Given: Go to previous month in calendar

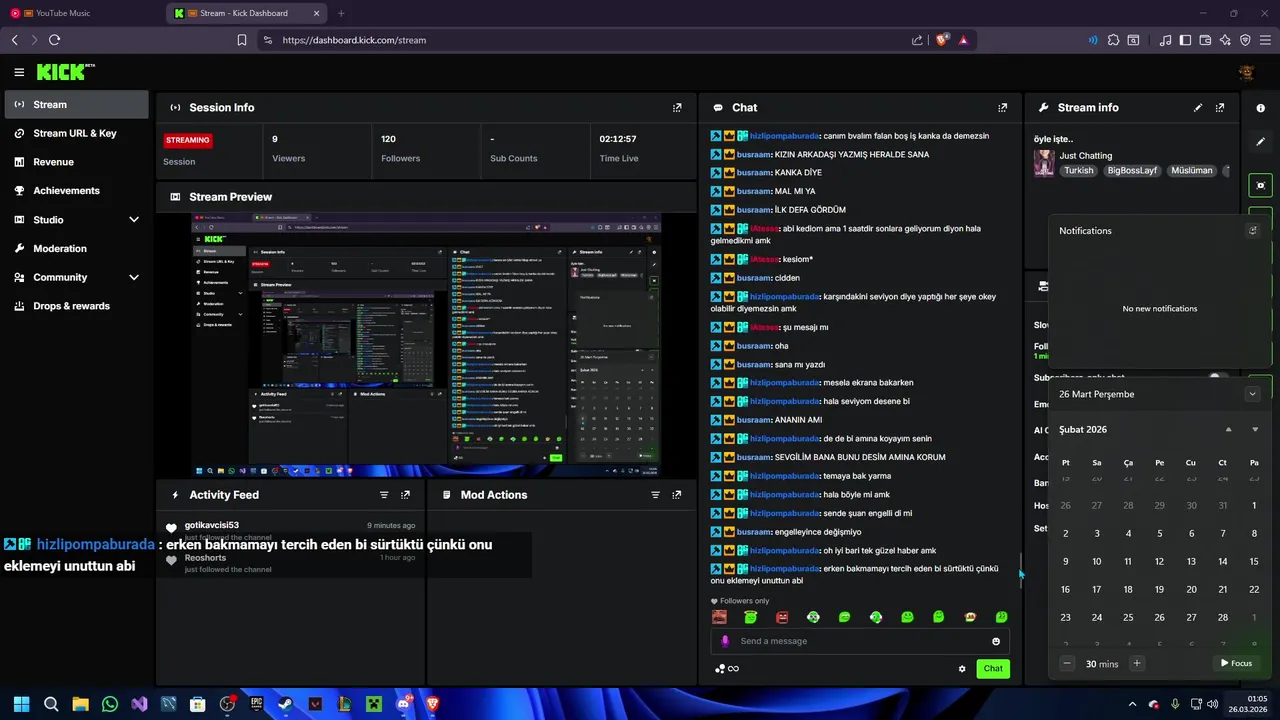Looking at the screenshot, I should tap(1228, 430).
